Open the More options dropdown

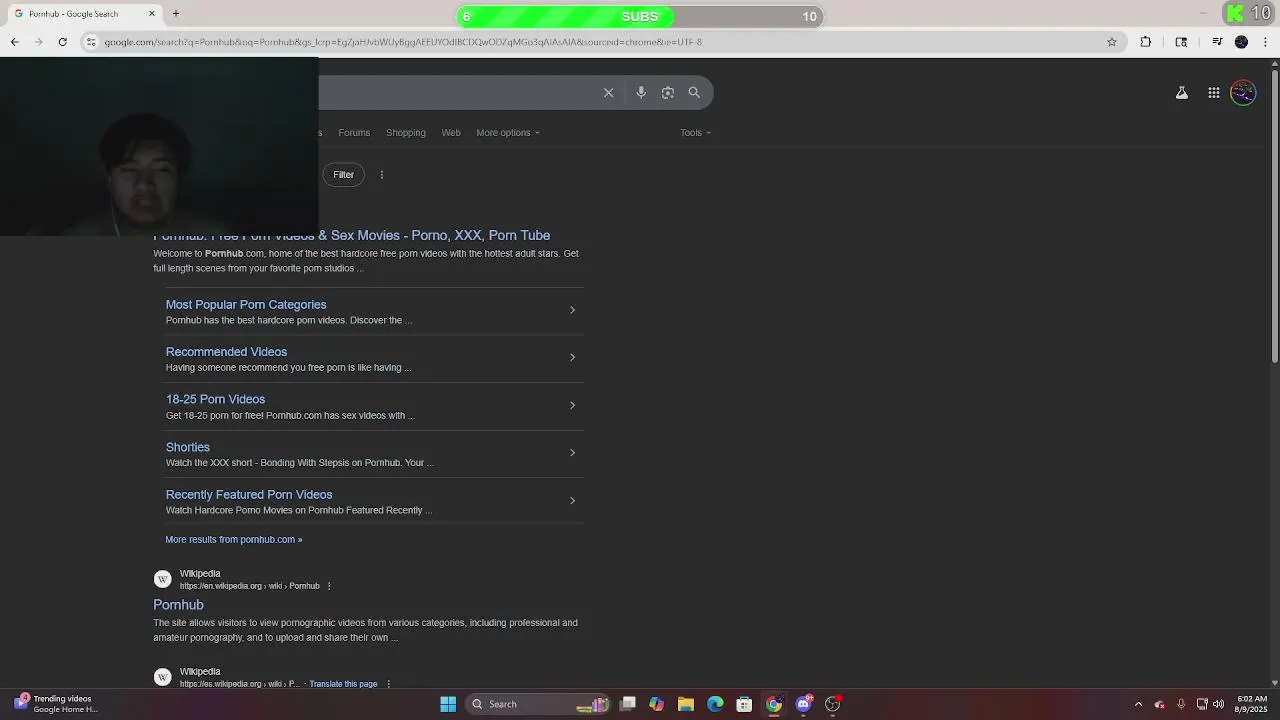click(x=508, y=132)
